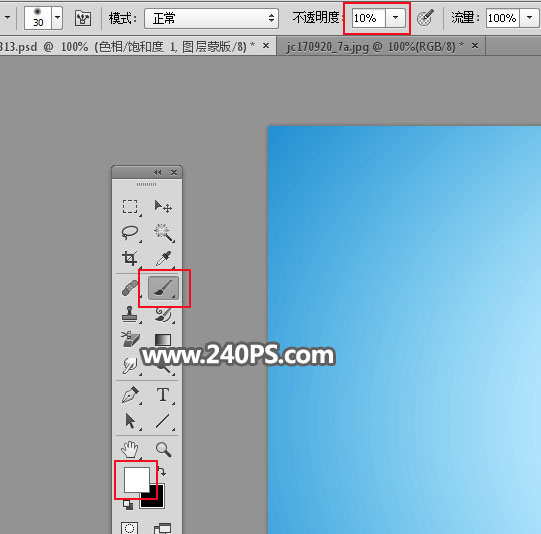Viewport: 541px width, 534px height.
Task: Click the white foreground color swatch
Action: tap(136, 479)
